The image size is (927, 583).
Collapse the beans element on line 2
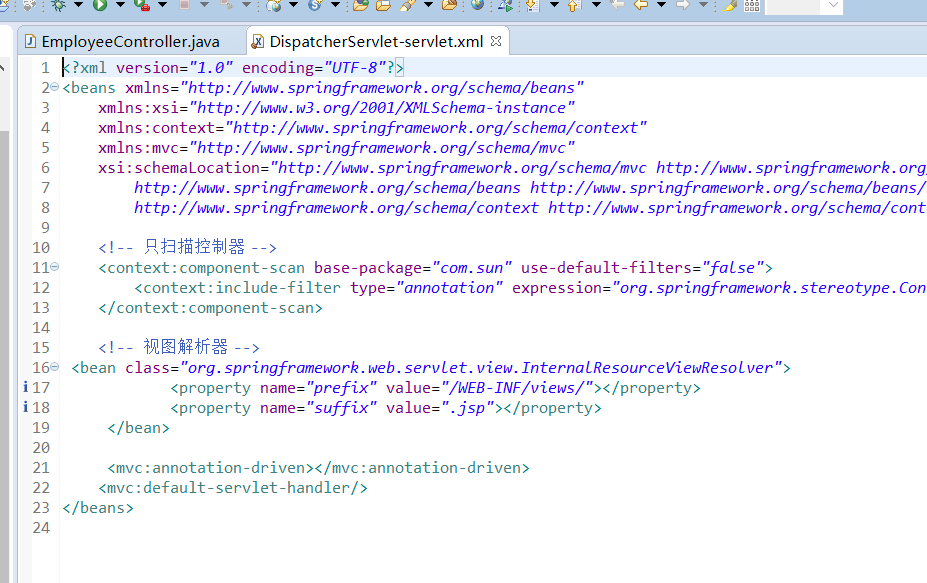(54, 87)
